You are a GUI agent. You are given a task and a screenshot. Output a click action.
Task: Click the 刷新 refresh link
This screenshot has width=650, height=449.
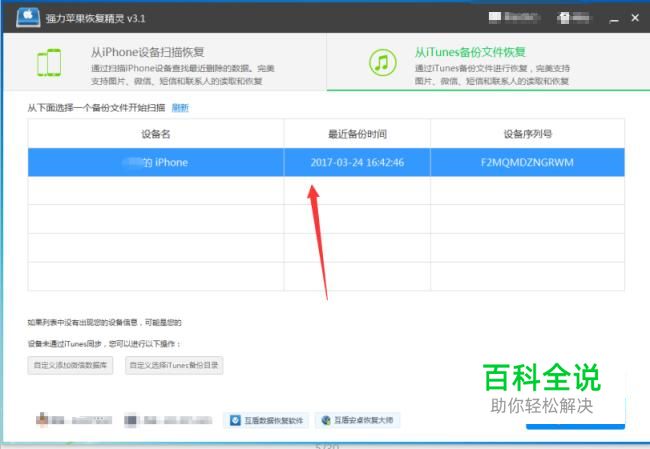coord(180,108)
